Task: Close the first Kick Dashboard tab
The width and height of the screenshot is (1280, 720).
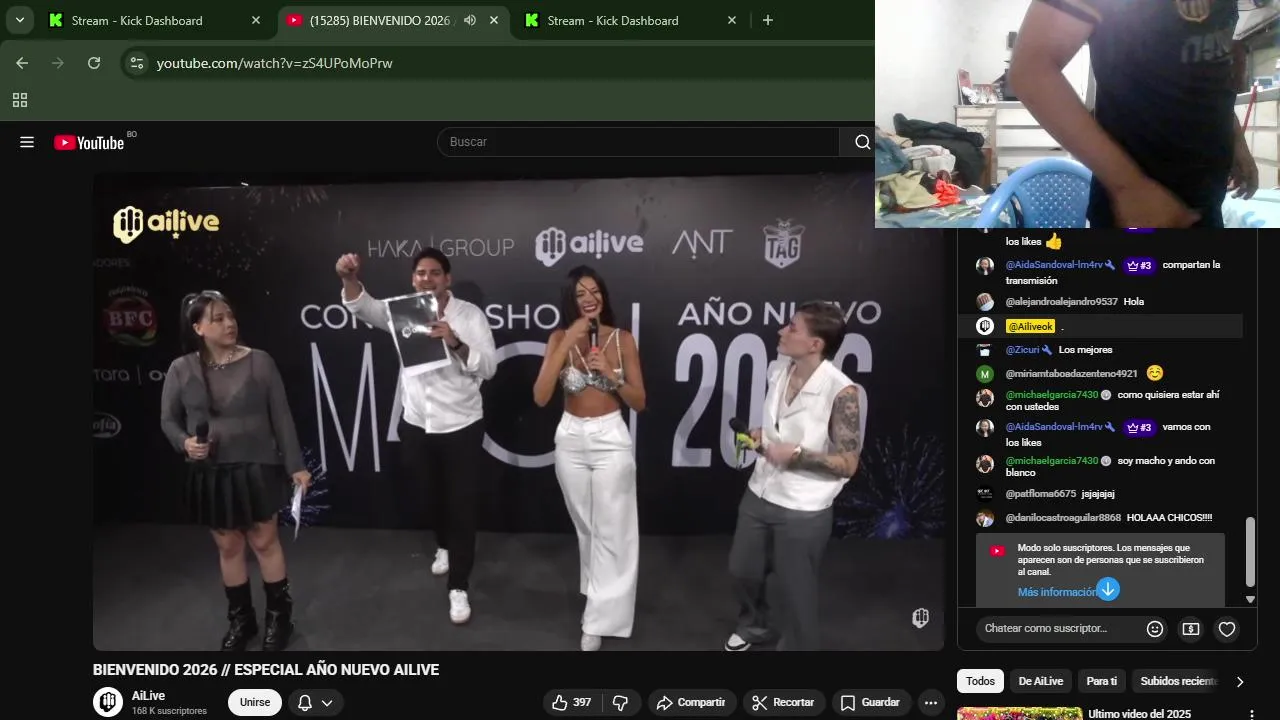Action: pos(255,20)
